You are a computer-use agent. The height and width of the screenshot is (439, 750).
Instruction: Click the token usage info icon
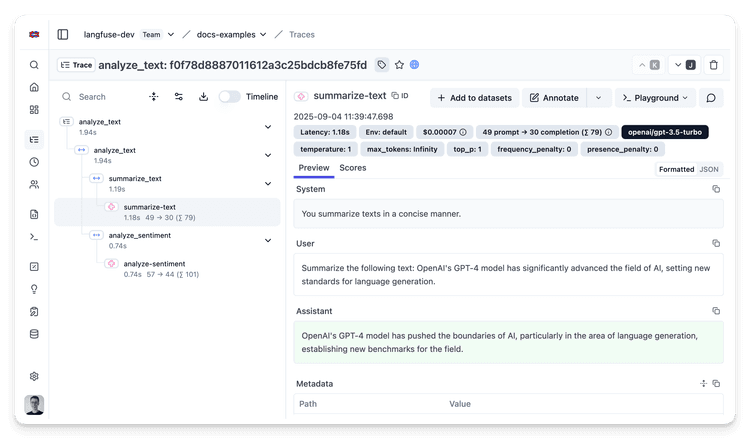pyautogui.click(x=608, y=132)
